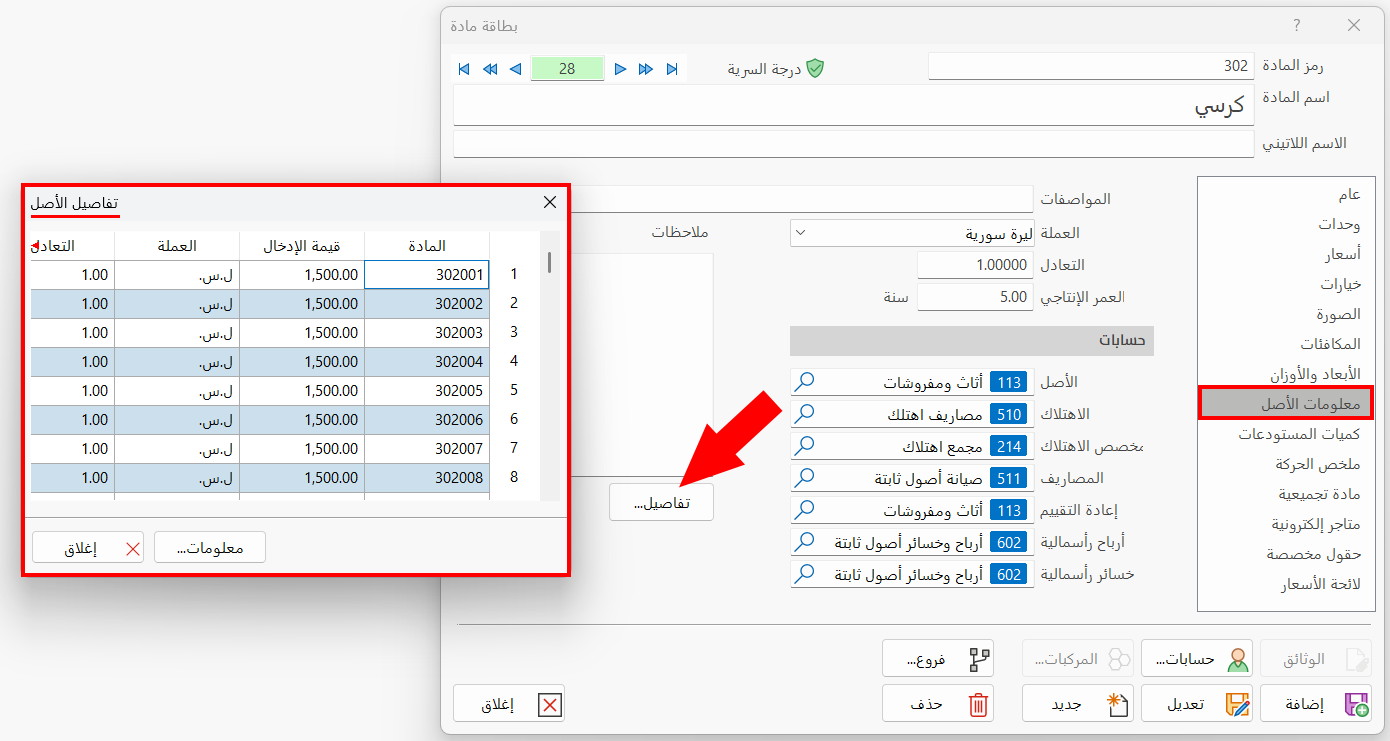
Task: Search خسائر رأسمالية account magnifier icon
Action: [804, 574]
